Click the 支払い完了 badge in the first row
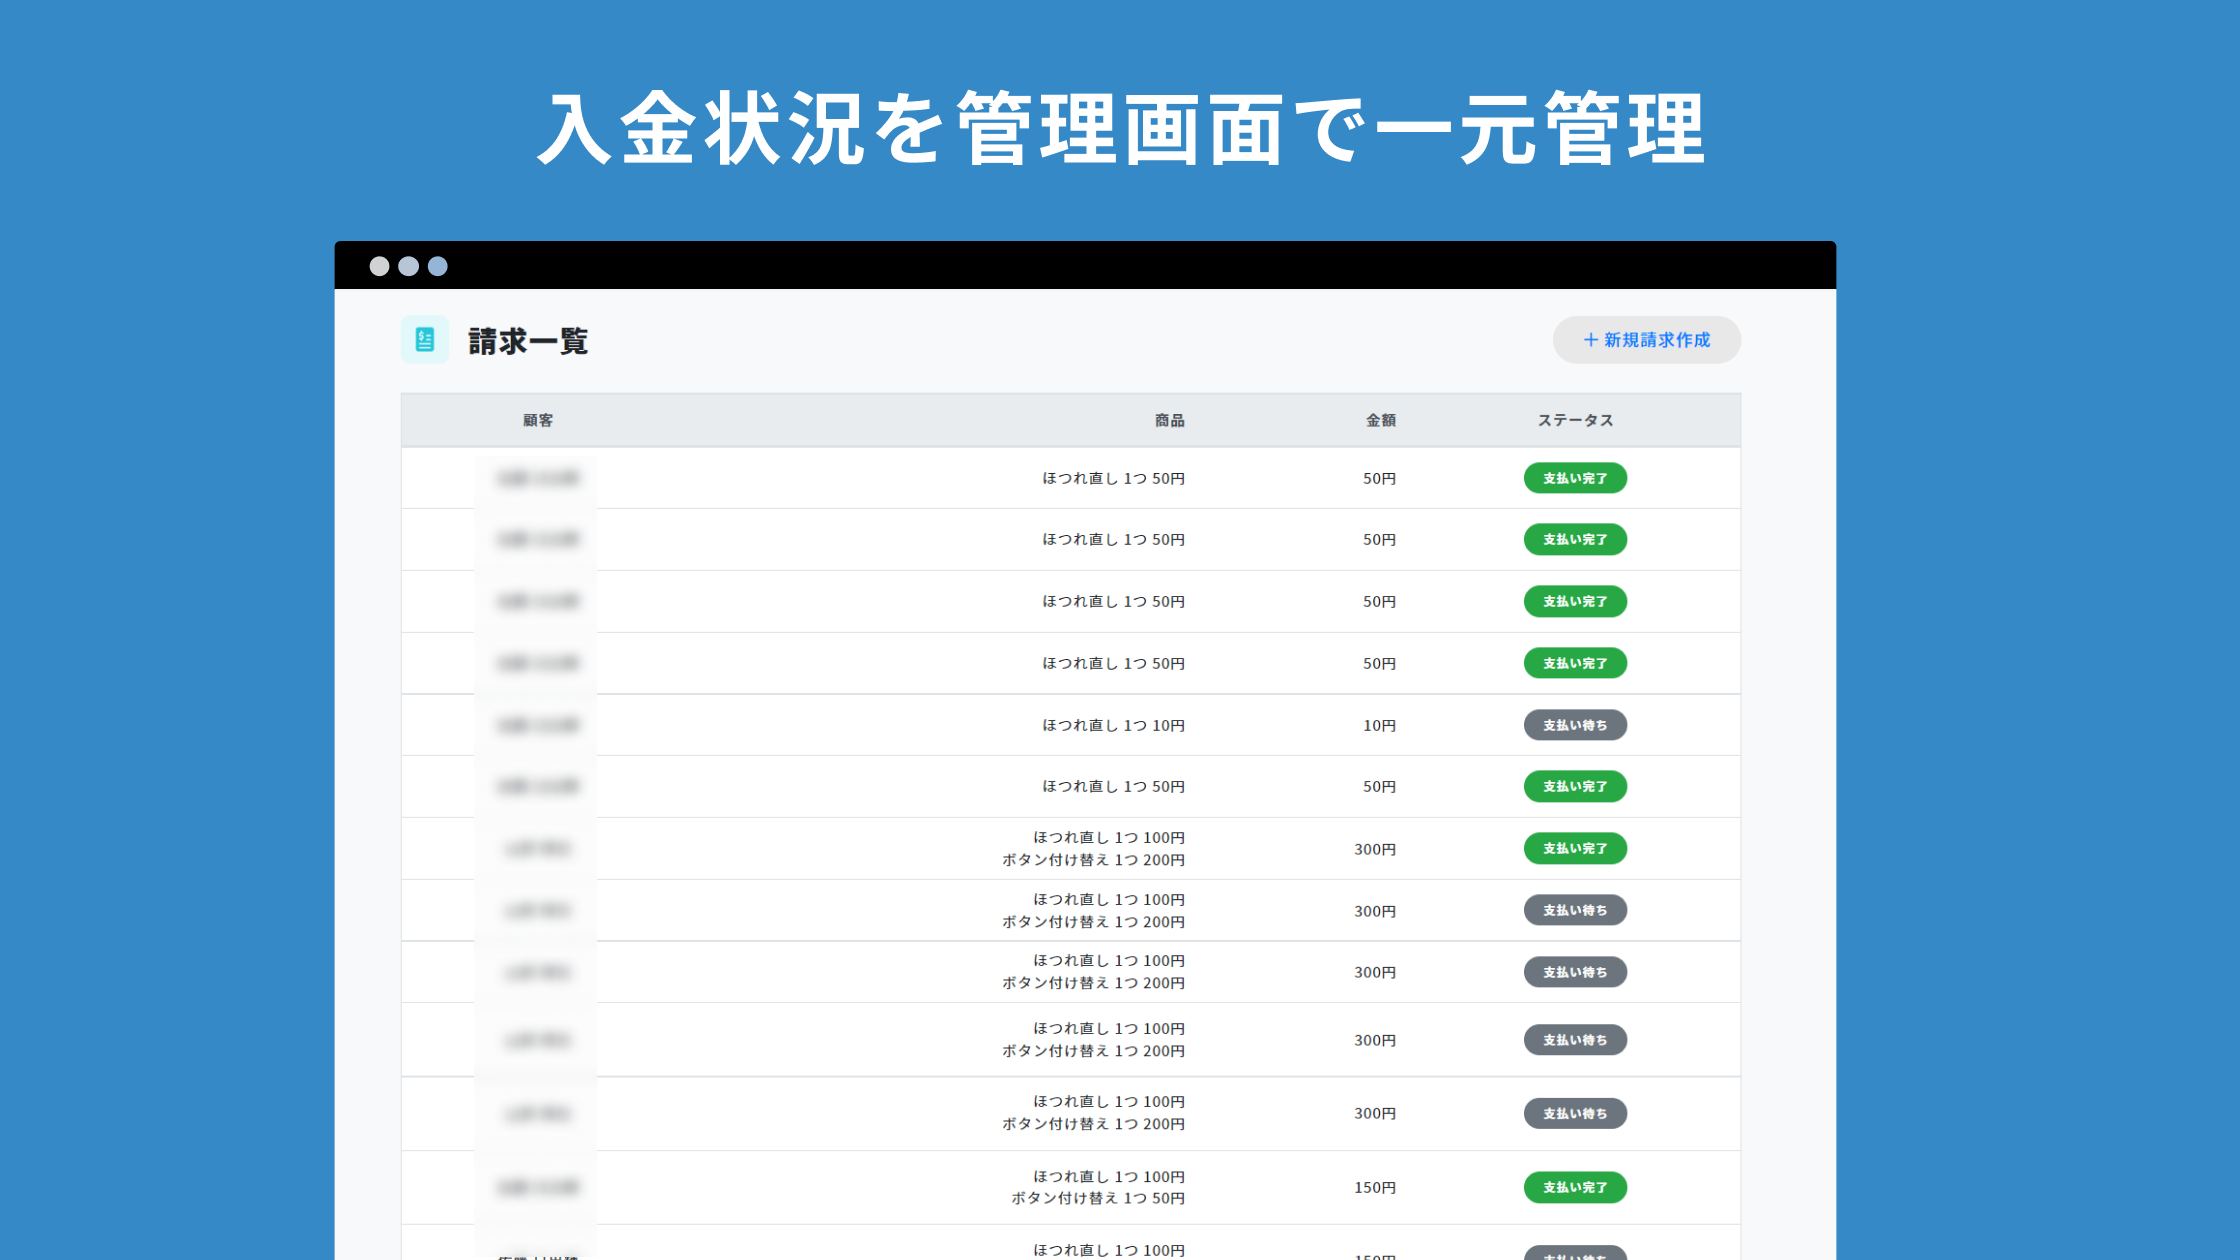 click(1575, 478)
